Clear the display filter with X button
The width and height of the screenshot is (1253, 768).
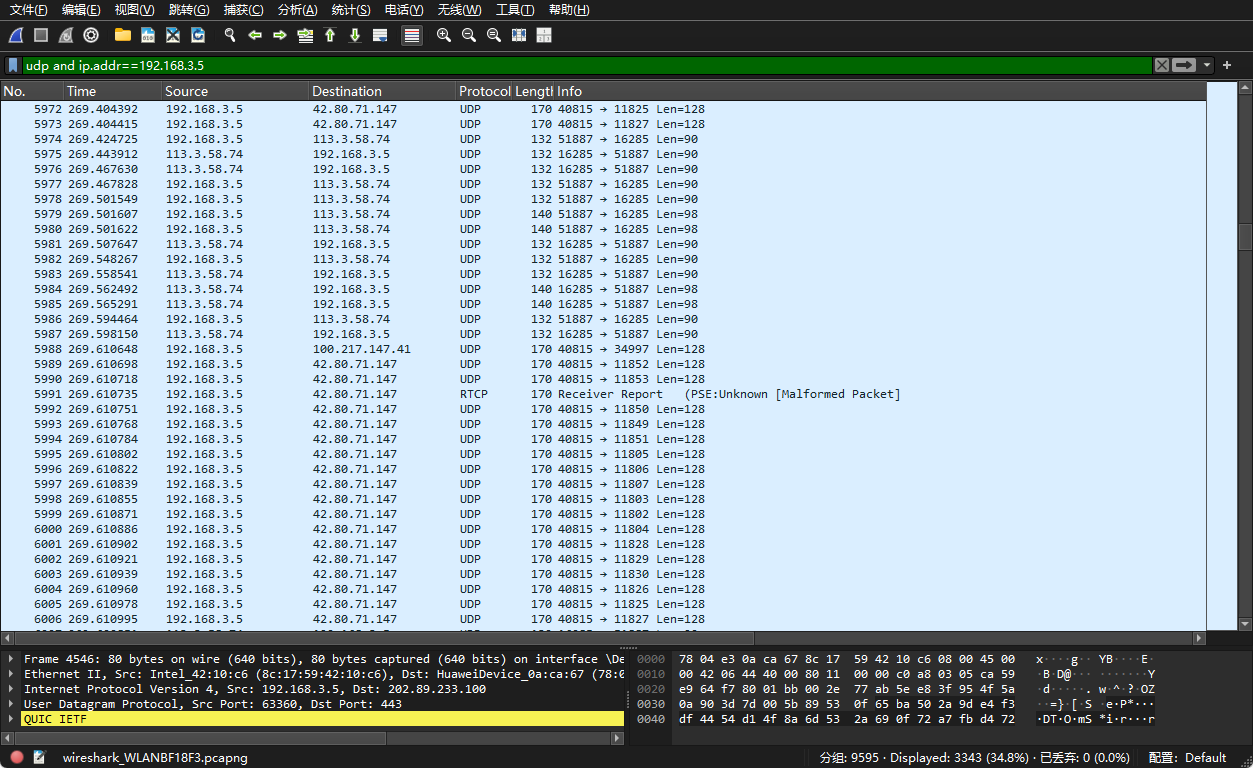click(x=1162, y=65)
